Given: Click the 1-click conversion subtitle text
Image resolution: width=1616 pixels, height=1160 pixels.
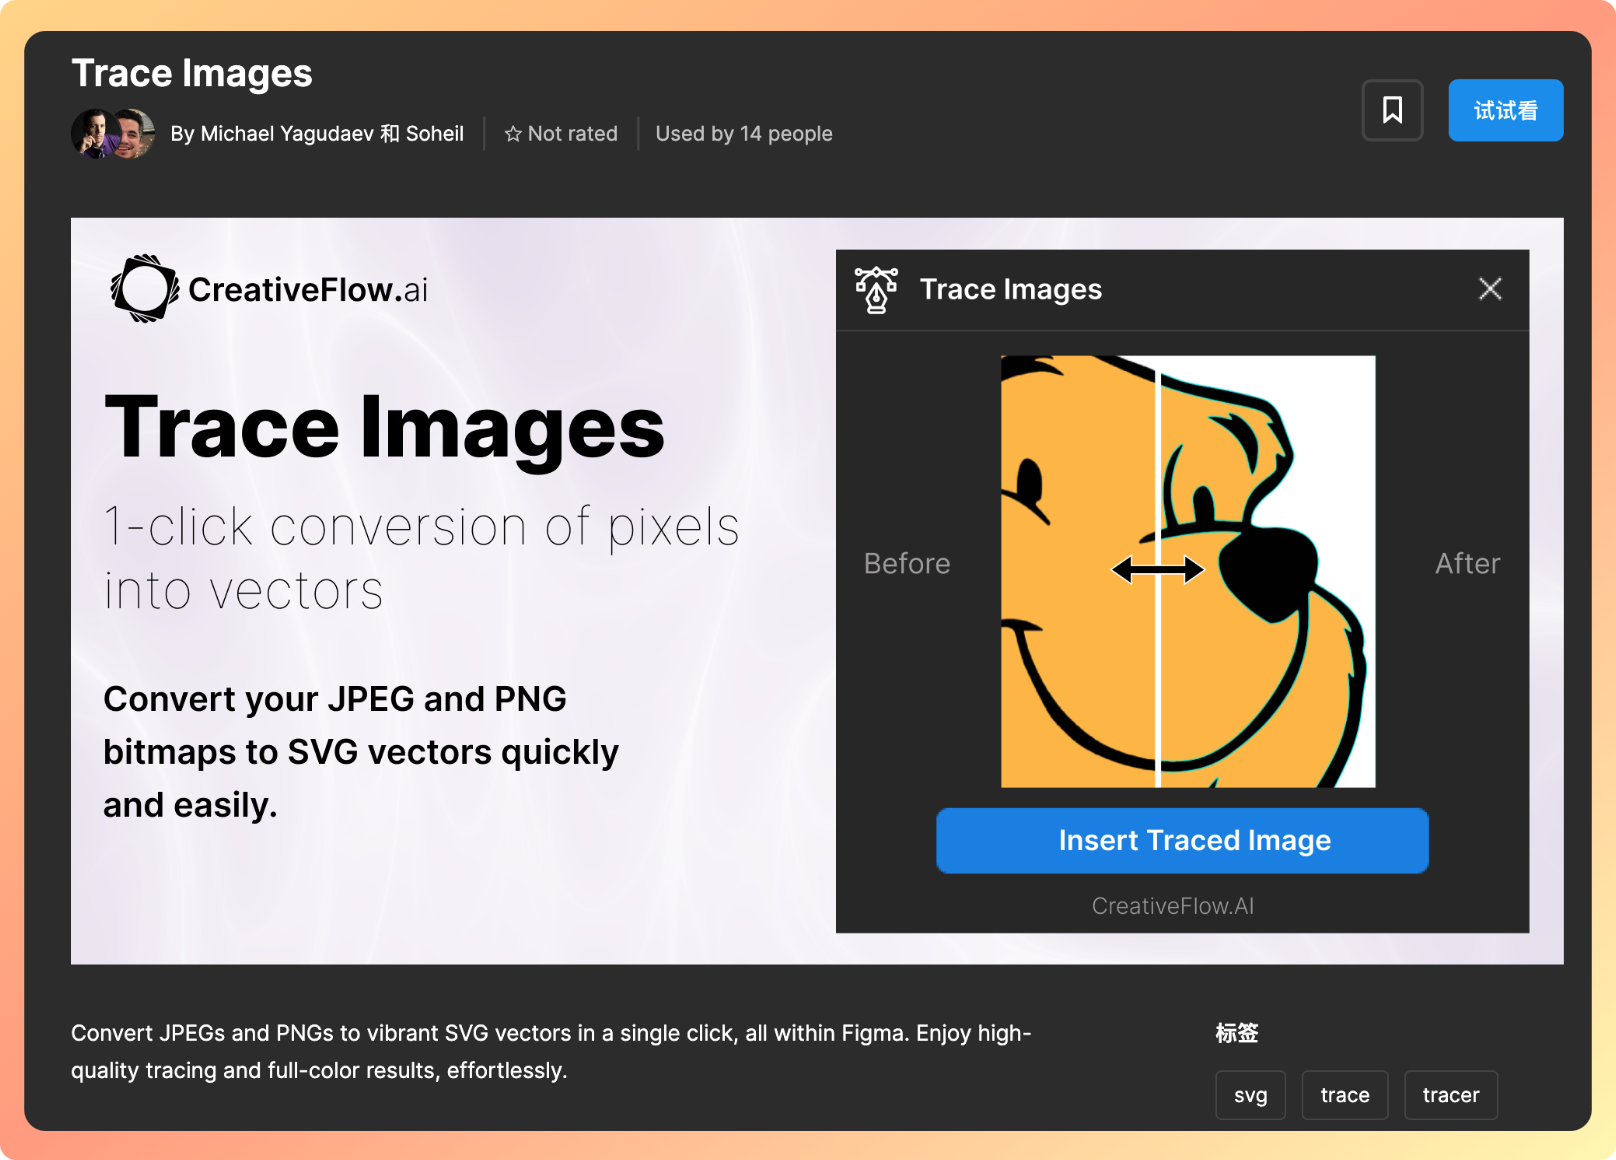Looking at the screenshot, I should pyautogui.click(x=421, y=558).
